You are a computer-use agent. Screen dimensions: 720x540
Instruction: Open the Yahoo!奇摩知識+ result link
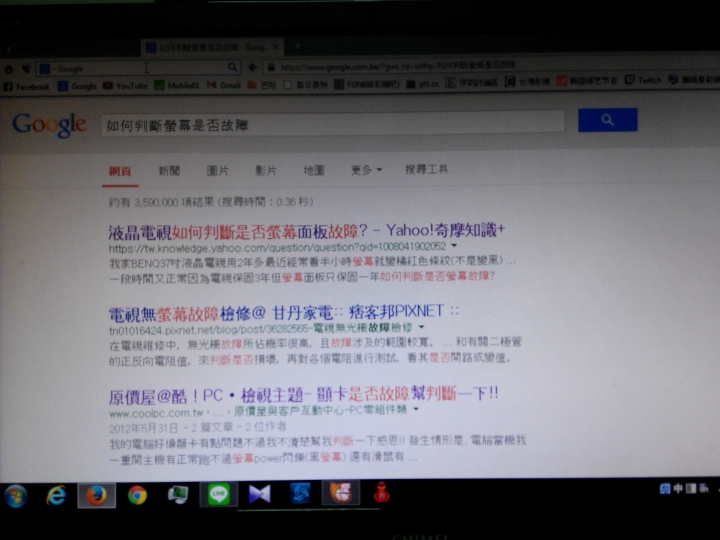pos(306,231)
